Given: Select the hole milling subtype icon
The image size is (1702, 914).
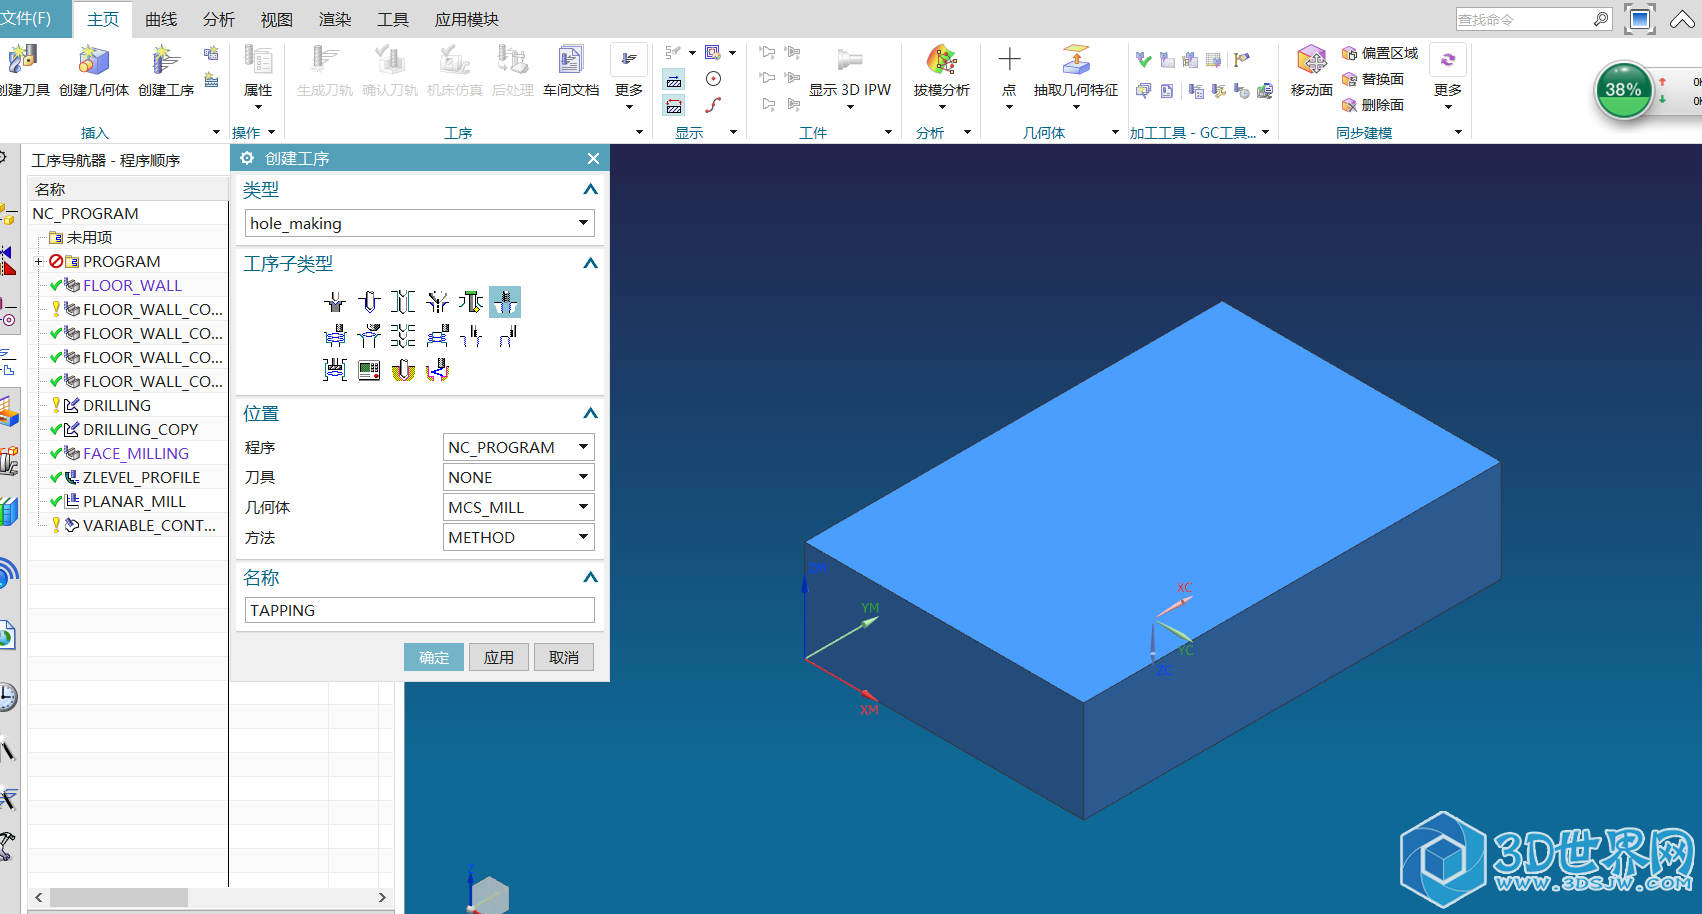Looking at the screenshot, I should point(335,336).
